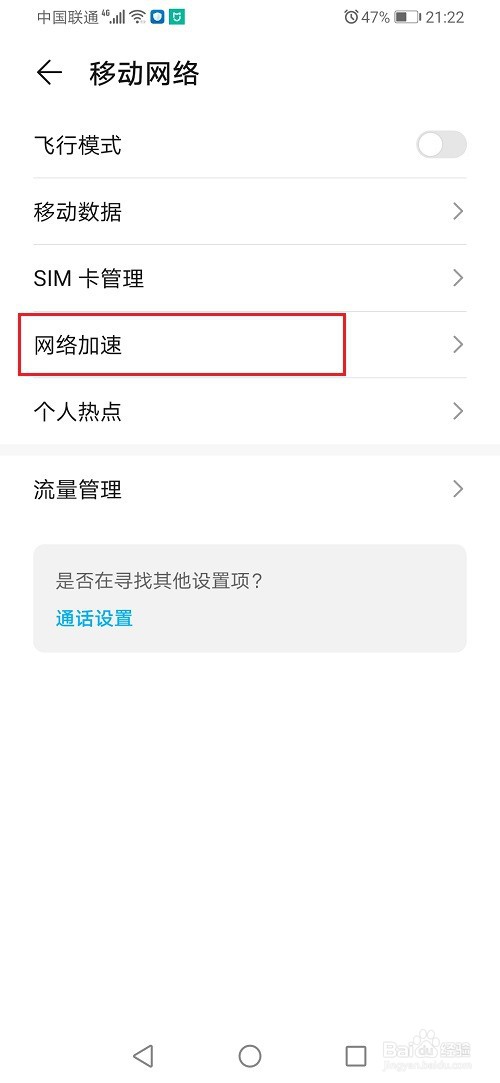Viewport: 500px width, 1083px height.
Task: Open the 网络加速 setting row
Action: [250, 345]
